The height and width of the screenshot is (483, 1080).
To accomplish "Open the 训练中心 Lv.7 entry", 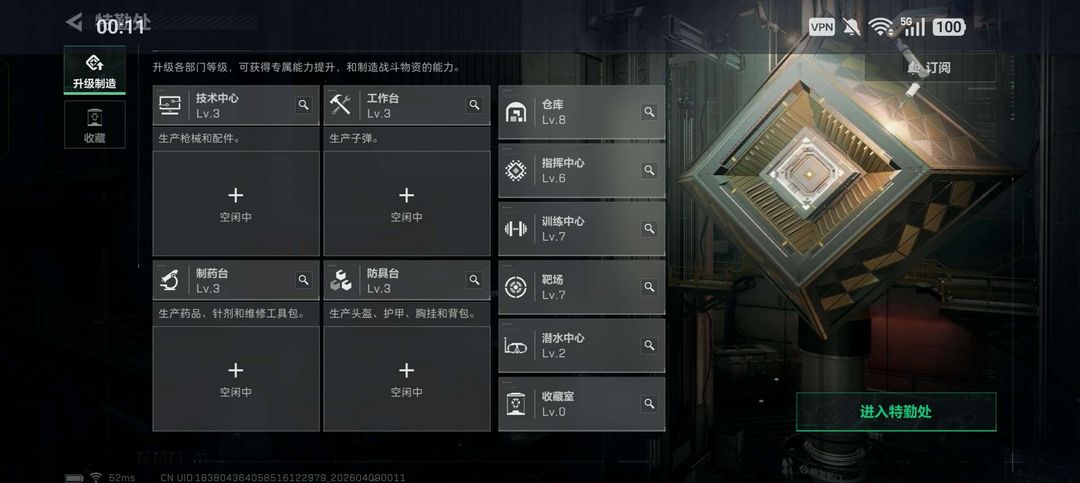I will click(582, 229).
